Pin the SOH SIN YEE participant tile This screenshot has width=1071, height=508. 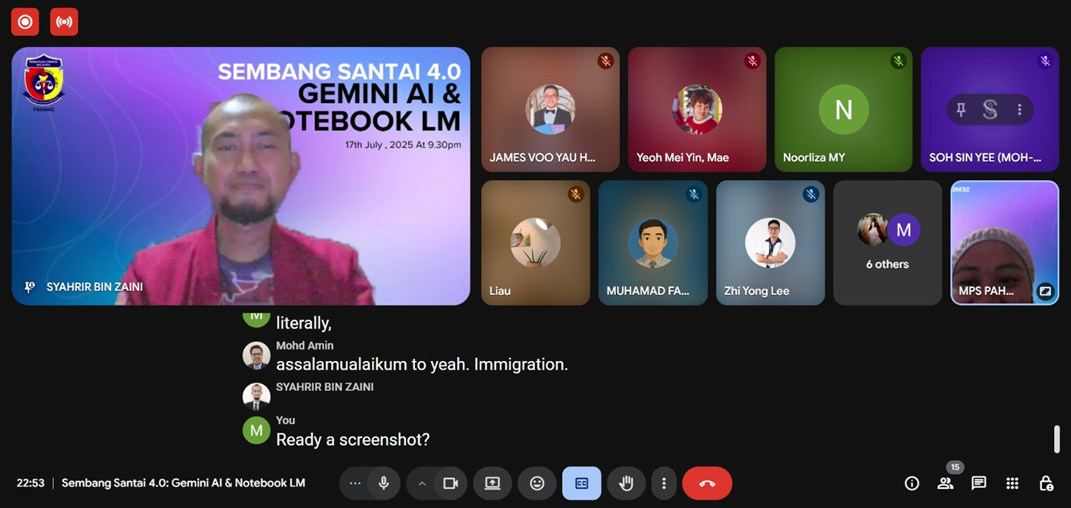961,110
